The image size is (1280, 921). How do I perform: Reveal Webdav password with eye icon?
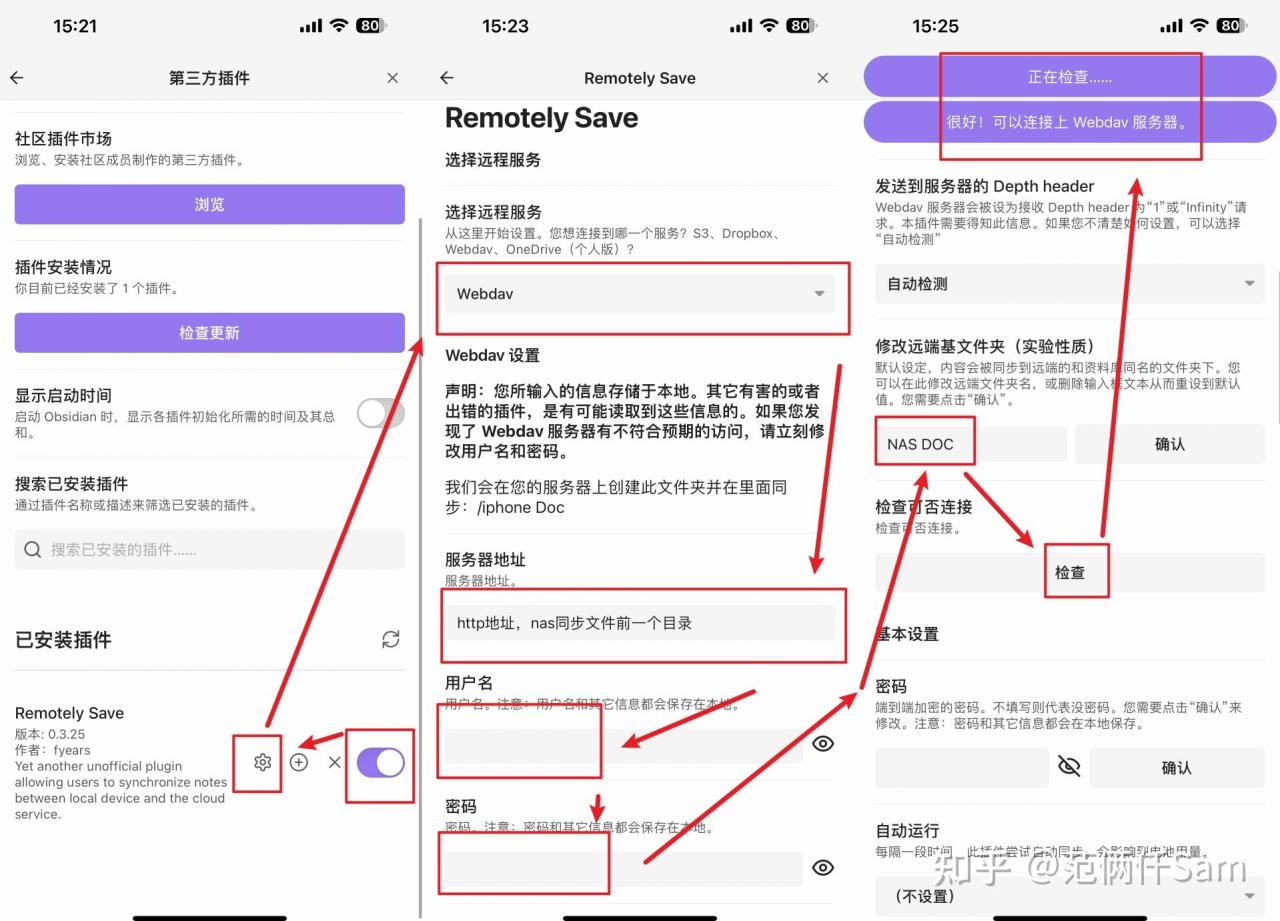[823, 867]
